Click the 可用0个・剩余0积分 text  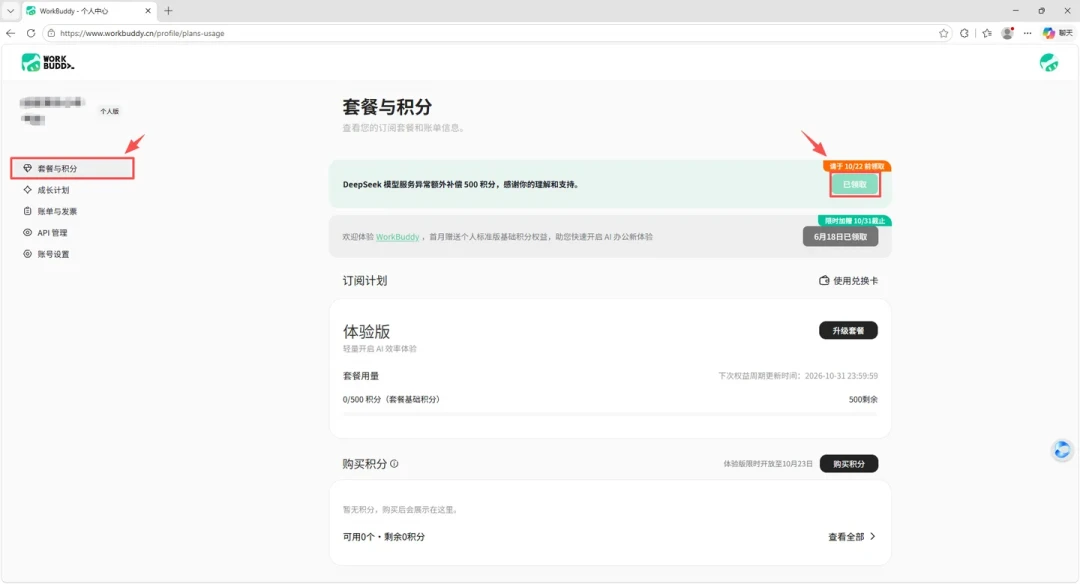pyautogui.click(x=384, y=537)
